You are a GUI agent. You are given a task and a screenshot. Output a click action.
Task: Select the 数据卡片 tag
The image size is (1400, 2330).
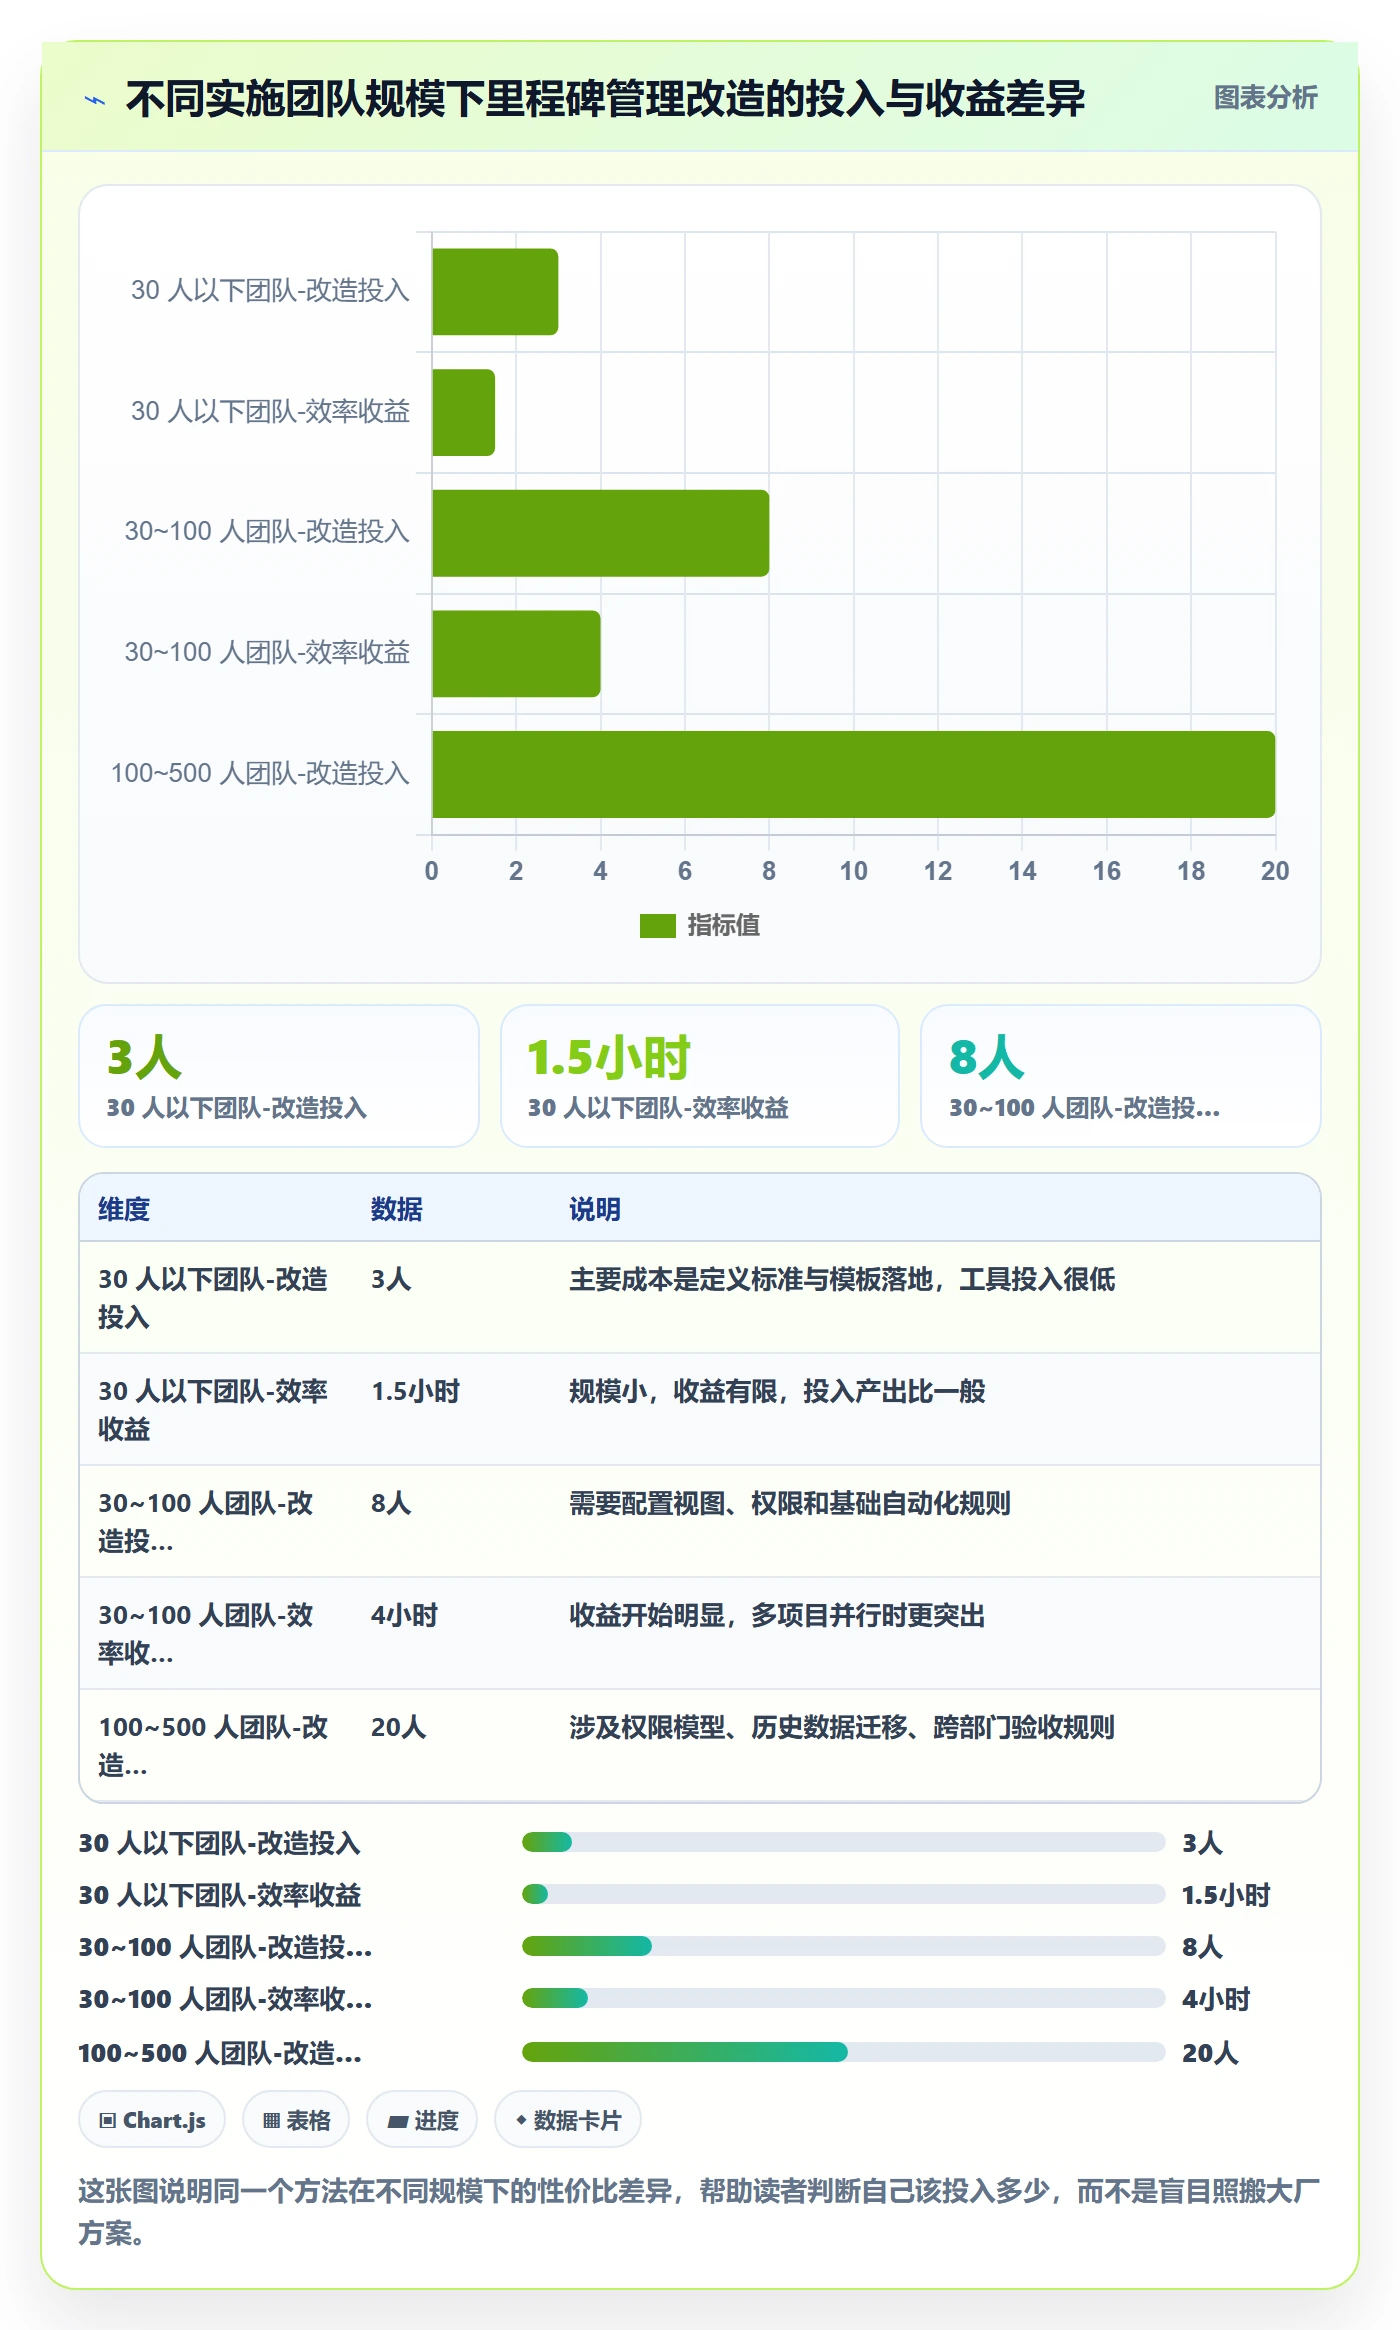(x=568, y=2120)
